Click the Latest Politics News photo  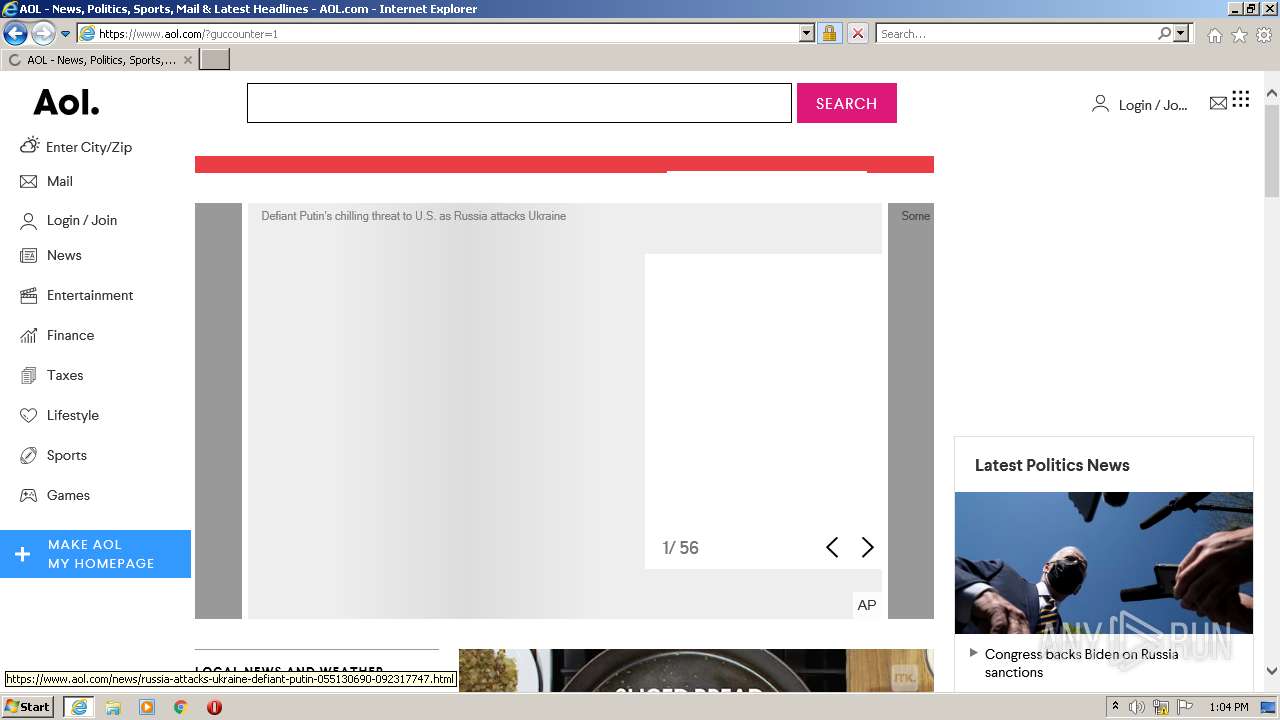[x=1104, y=563]
